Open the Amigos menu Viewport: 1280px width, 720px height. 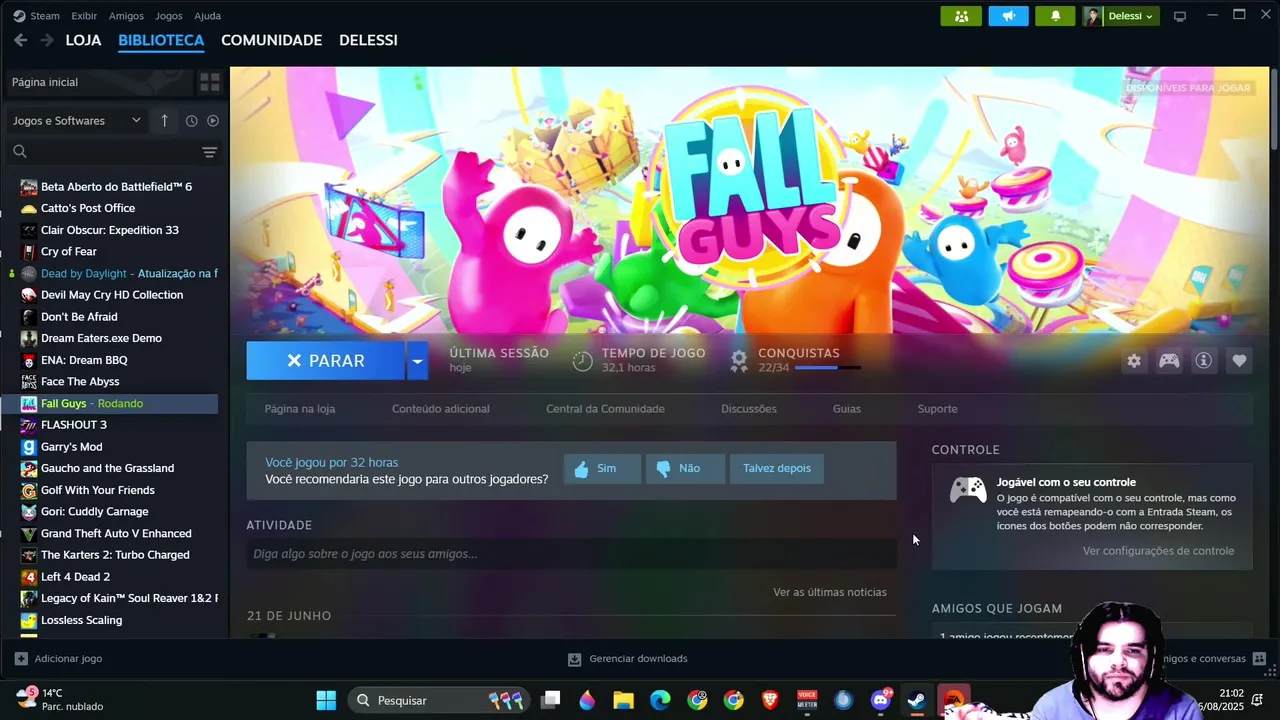click(126, 16)
